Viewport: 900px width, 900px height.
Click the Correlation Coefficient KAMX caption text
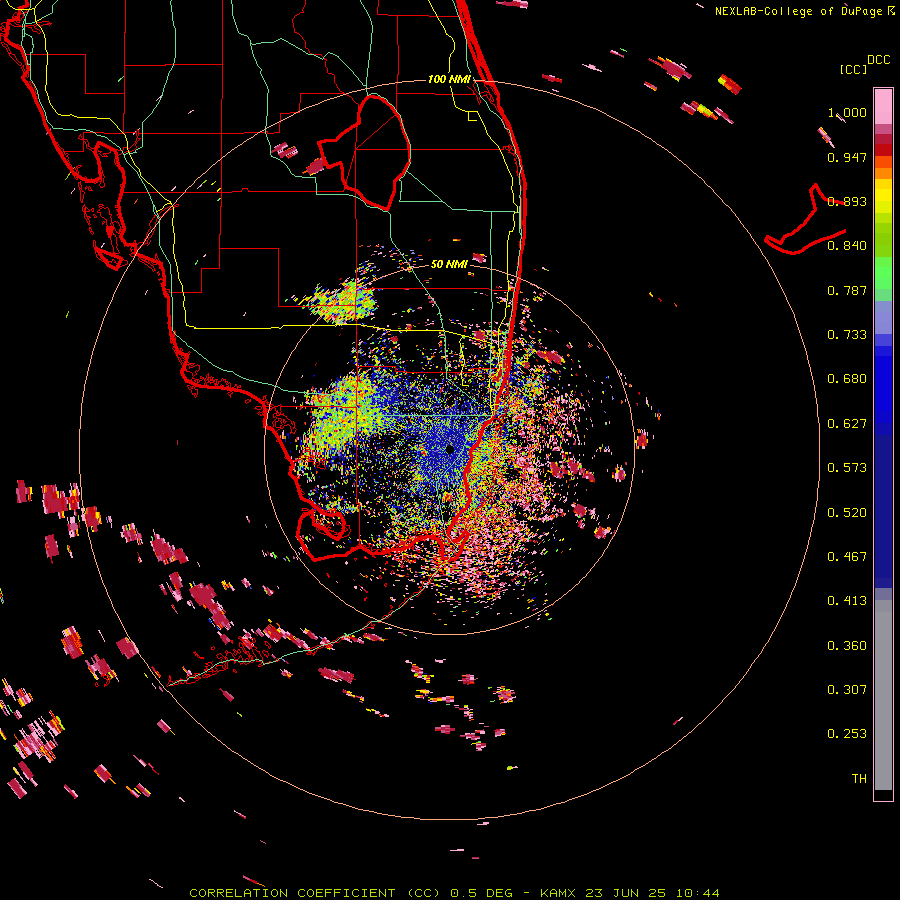tap(454, 893)
